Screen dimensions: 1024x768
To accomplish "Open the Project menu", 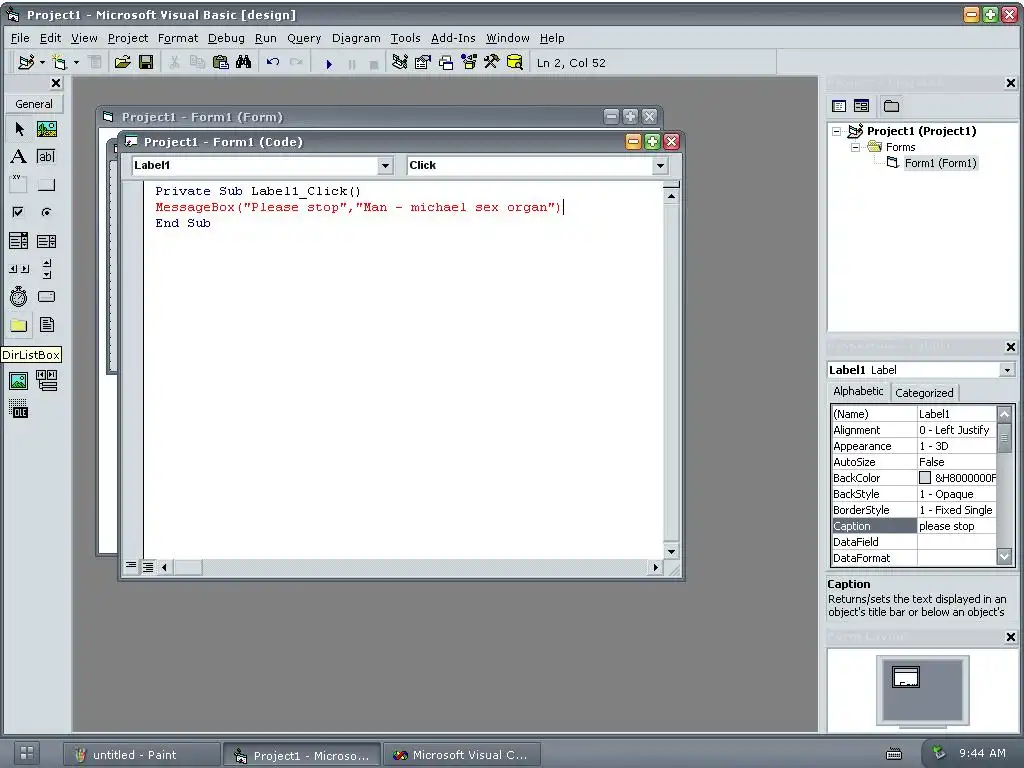I will (x=128, y=38).
